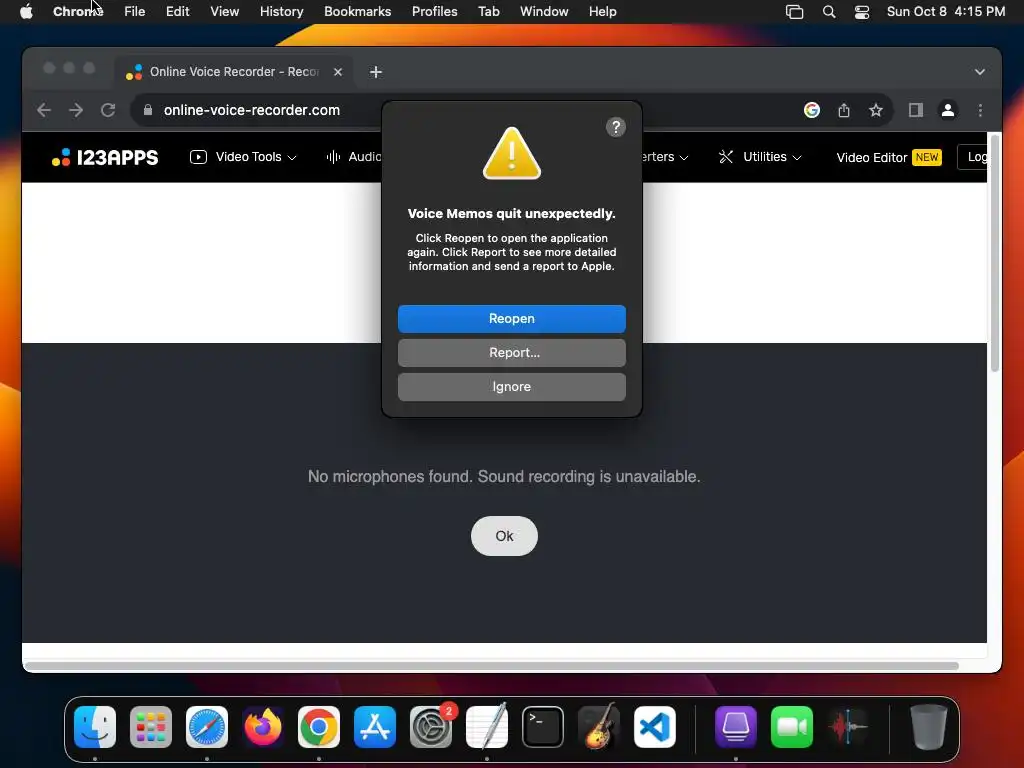
Task: Launch Firefox from the Dock
Action: click(263, 727)
